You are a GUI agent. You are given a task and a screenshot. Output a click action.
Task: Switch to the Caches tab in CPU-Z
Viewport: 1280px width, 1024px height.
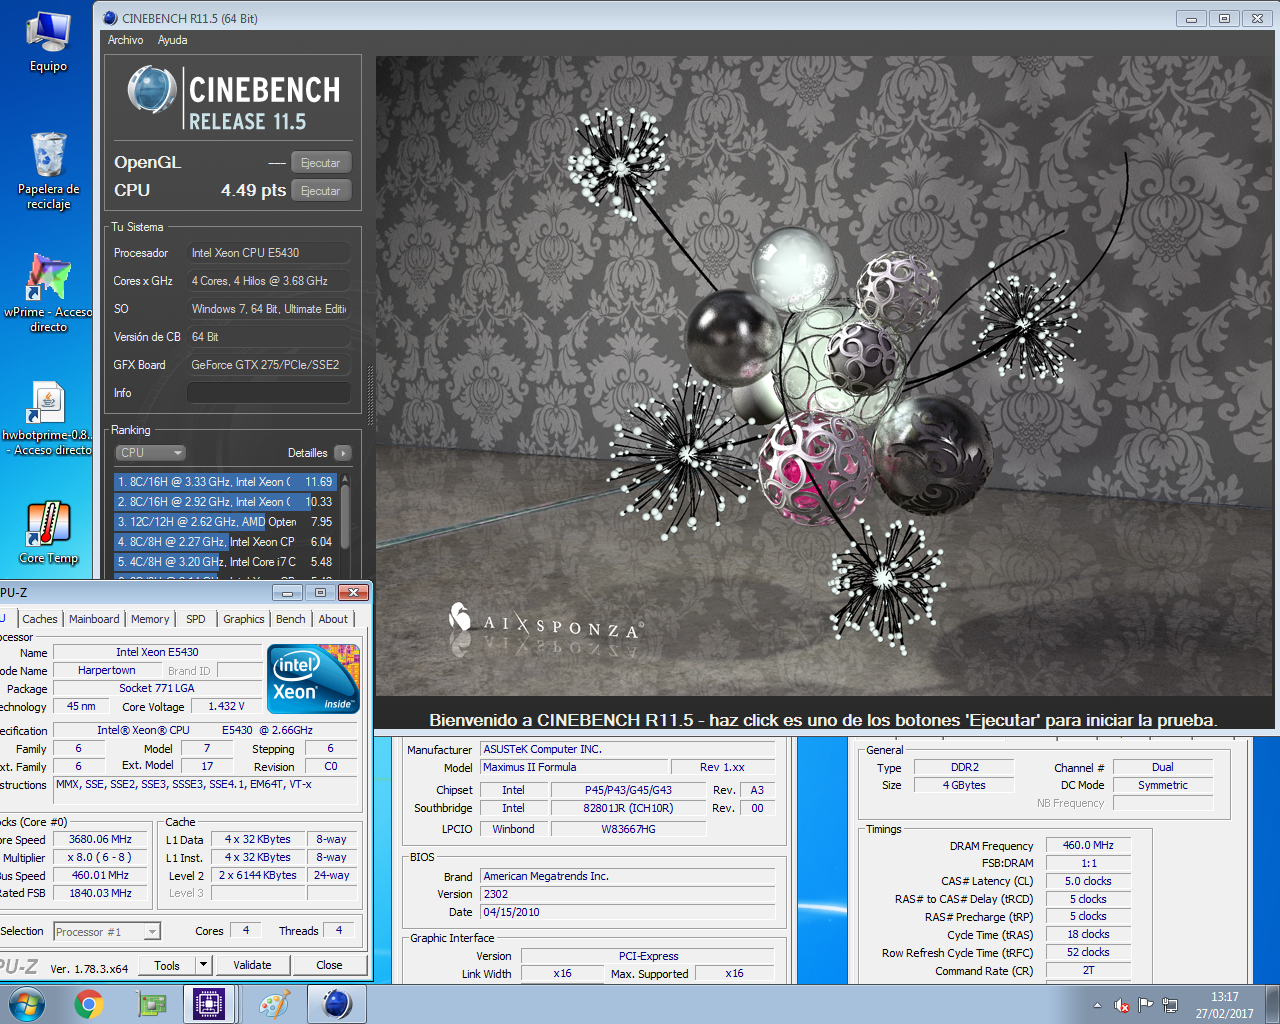[x=40, y=619]
